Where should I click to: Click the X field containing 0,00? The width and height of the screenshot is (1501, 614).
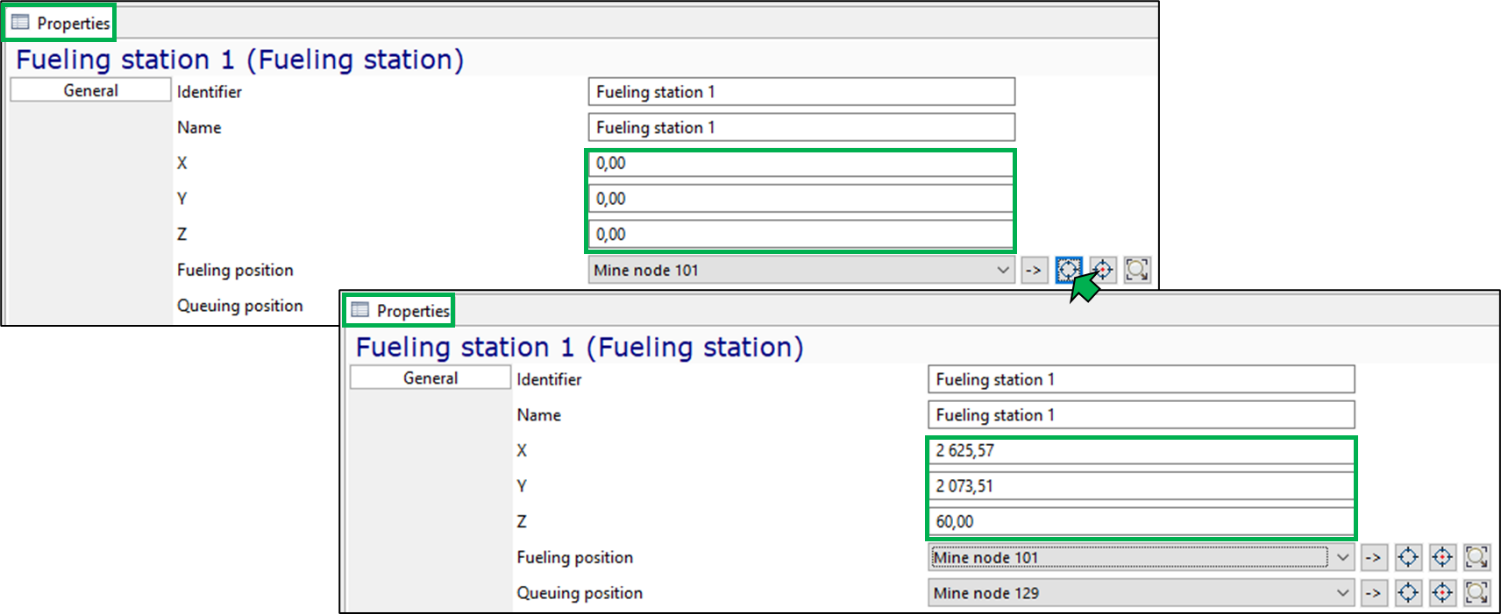point(802,164)
